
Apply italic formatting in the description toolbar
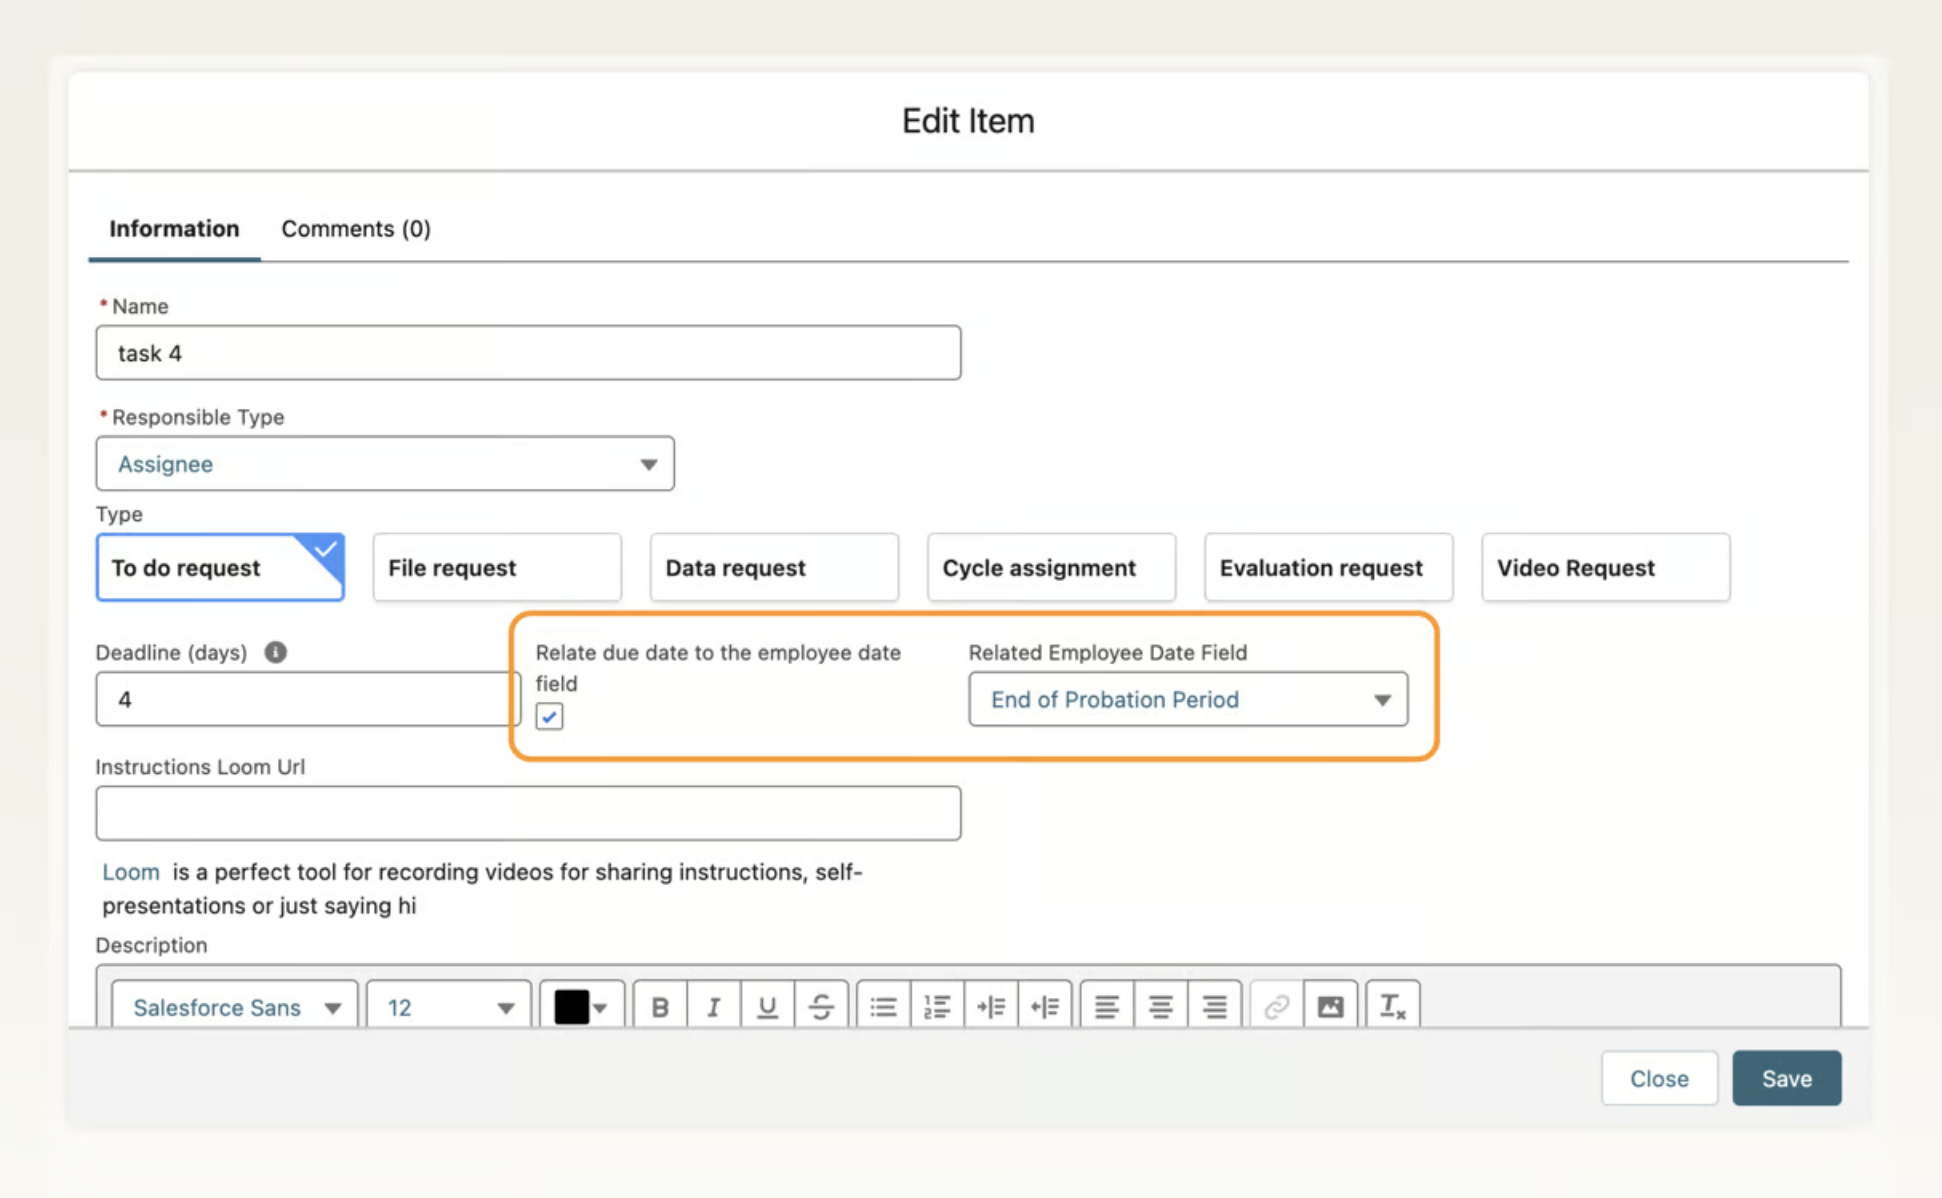[713, 1007]
